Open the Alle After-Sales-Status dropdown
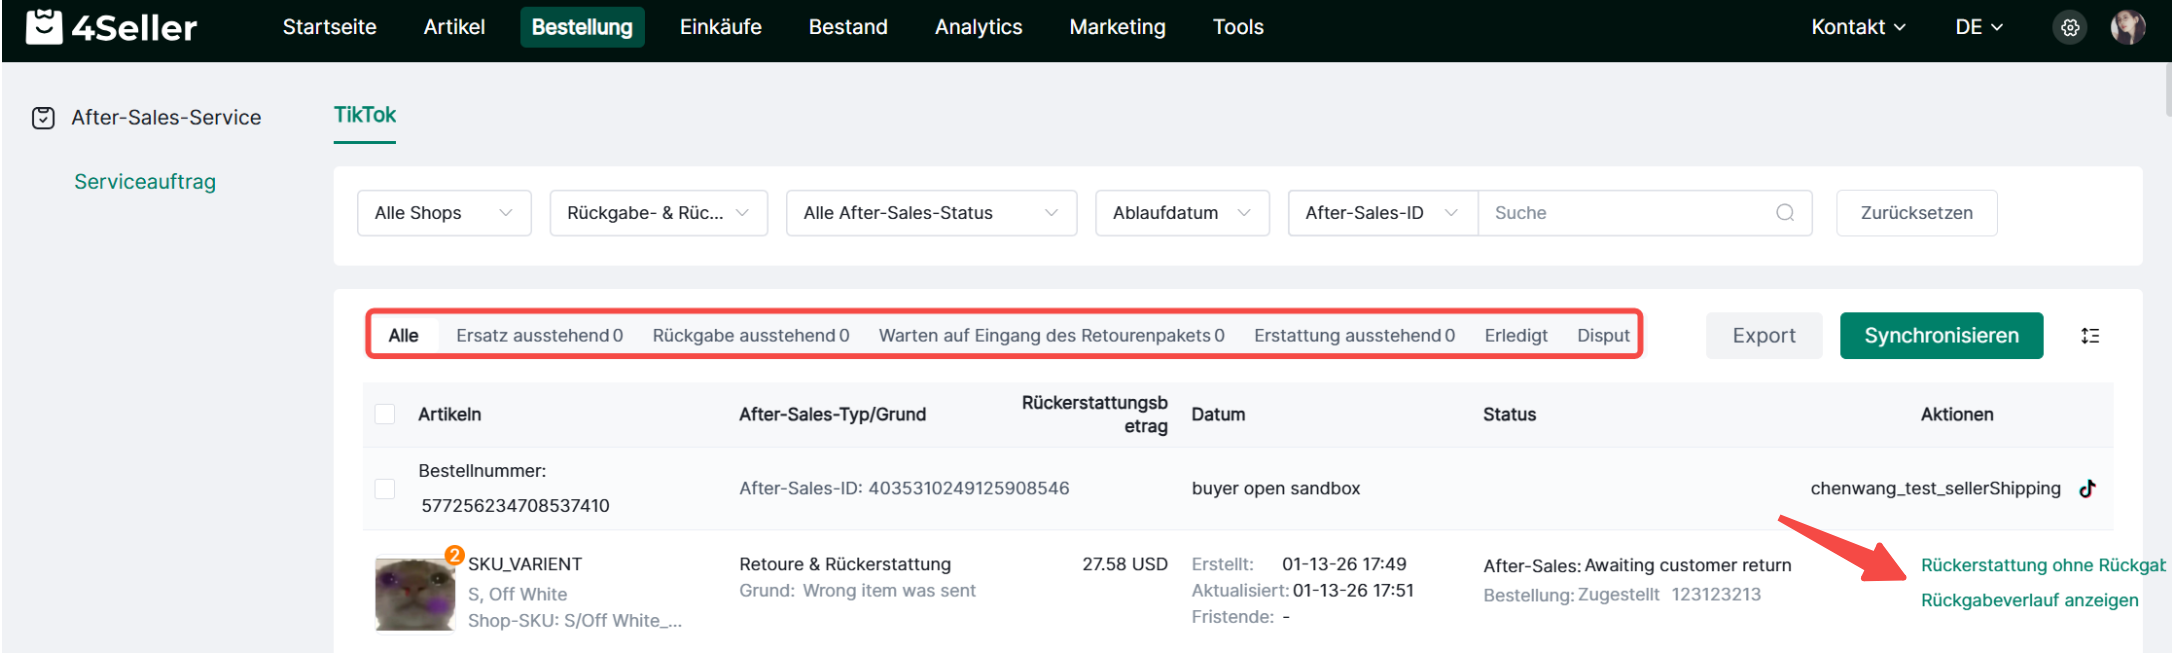The image size is (2172, 653). click(x=930, y=213)
